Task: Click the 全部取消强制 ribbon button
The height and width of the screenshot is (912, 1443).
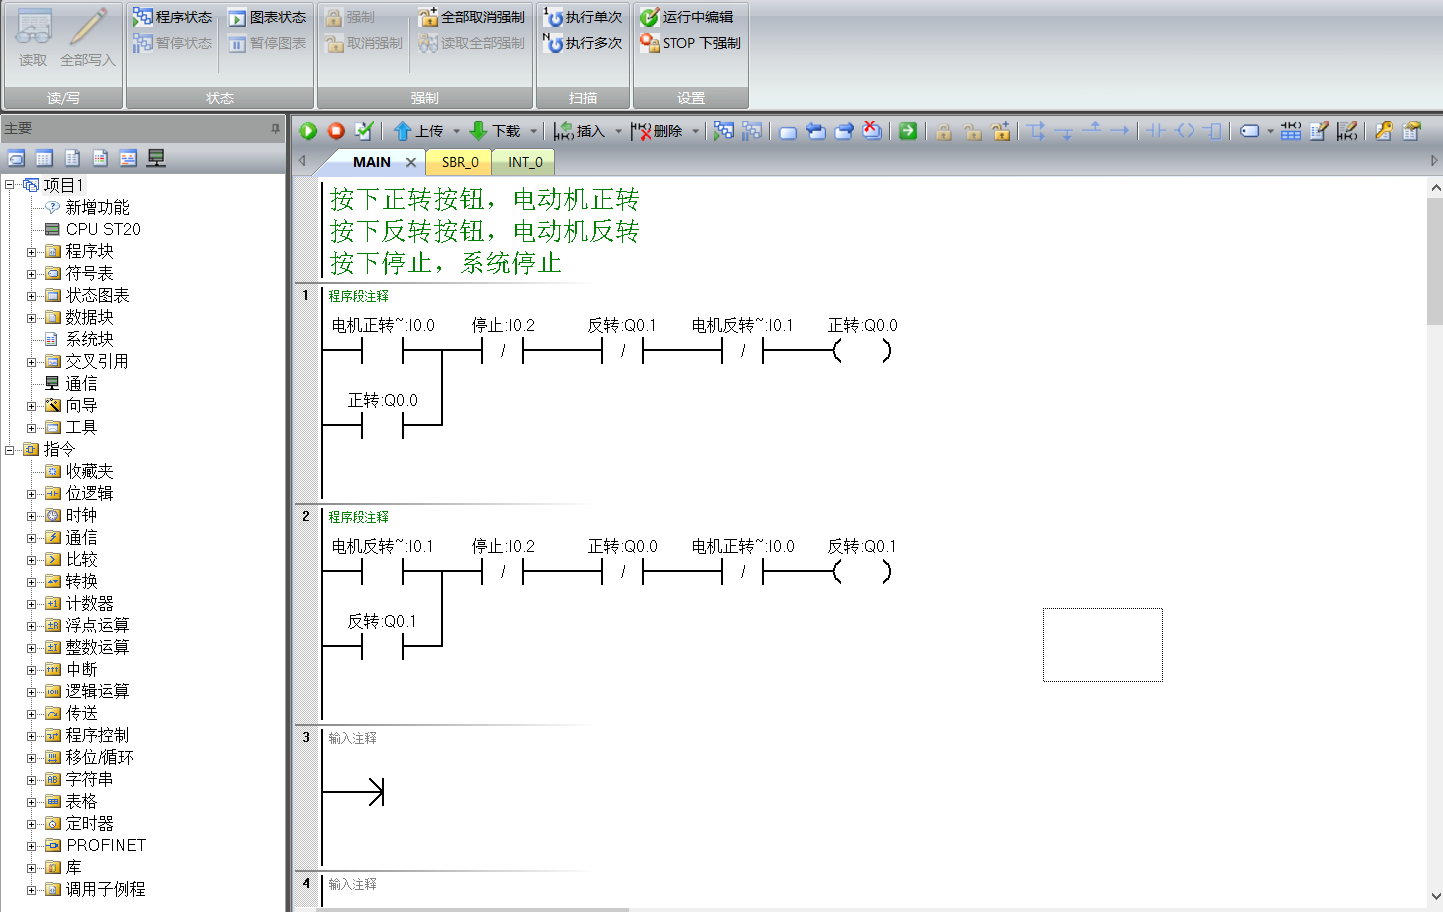Action: tap(471, 17)
